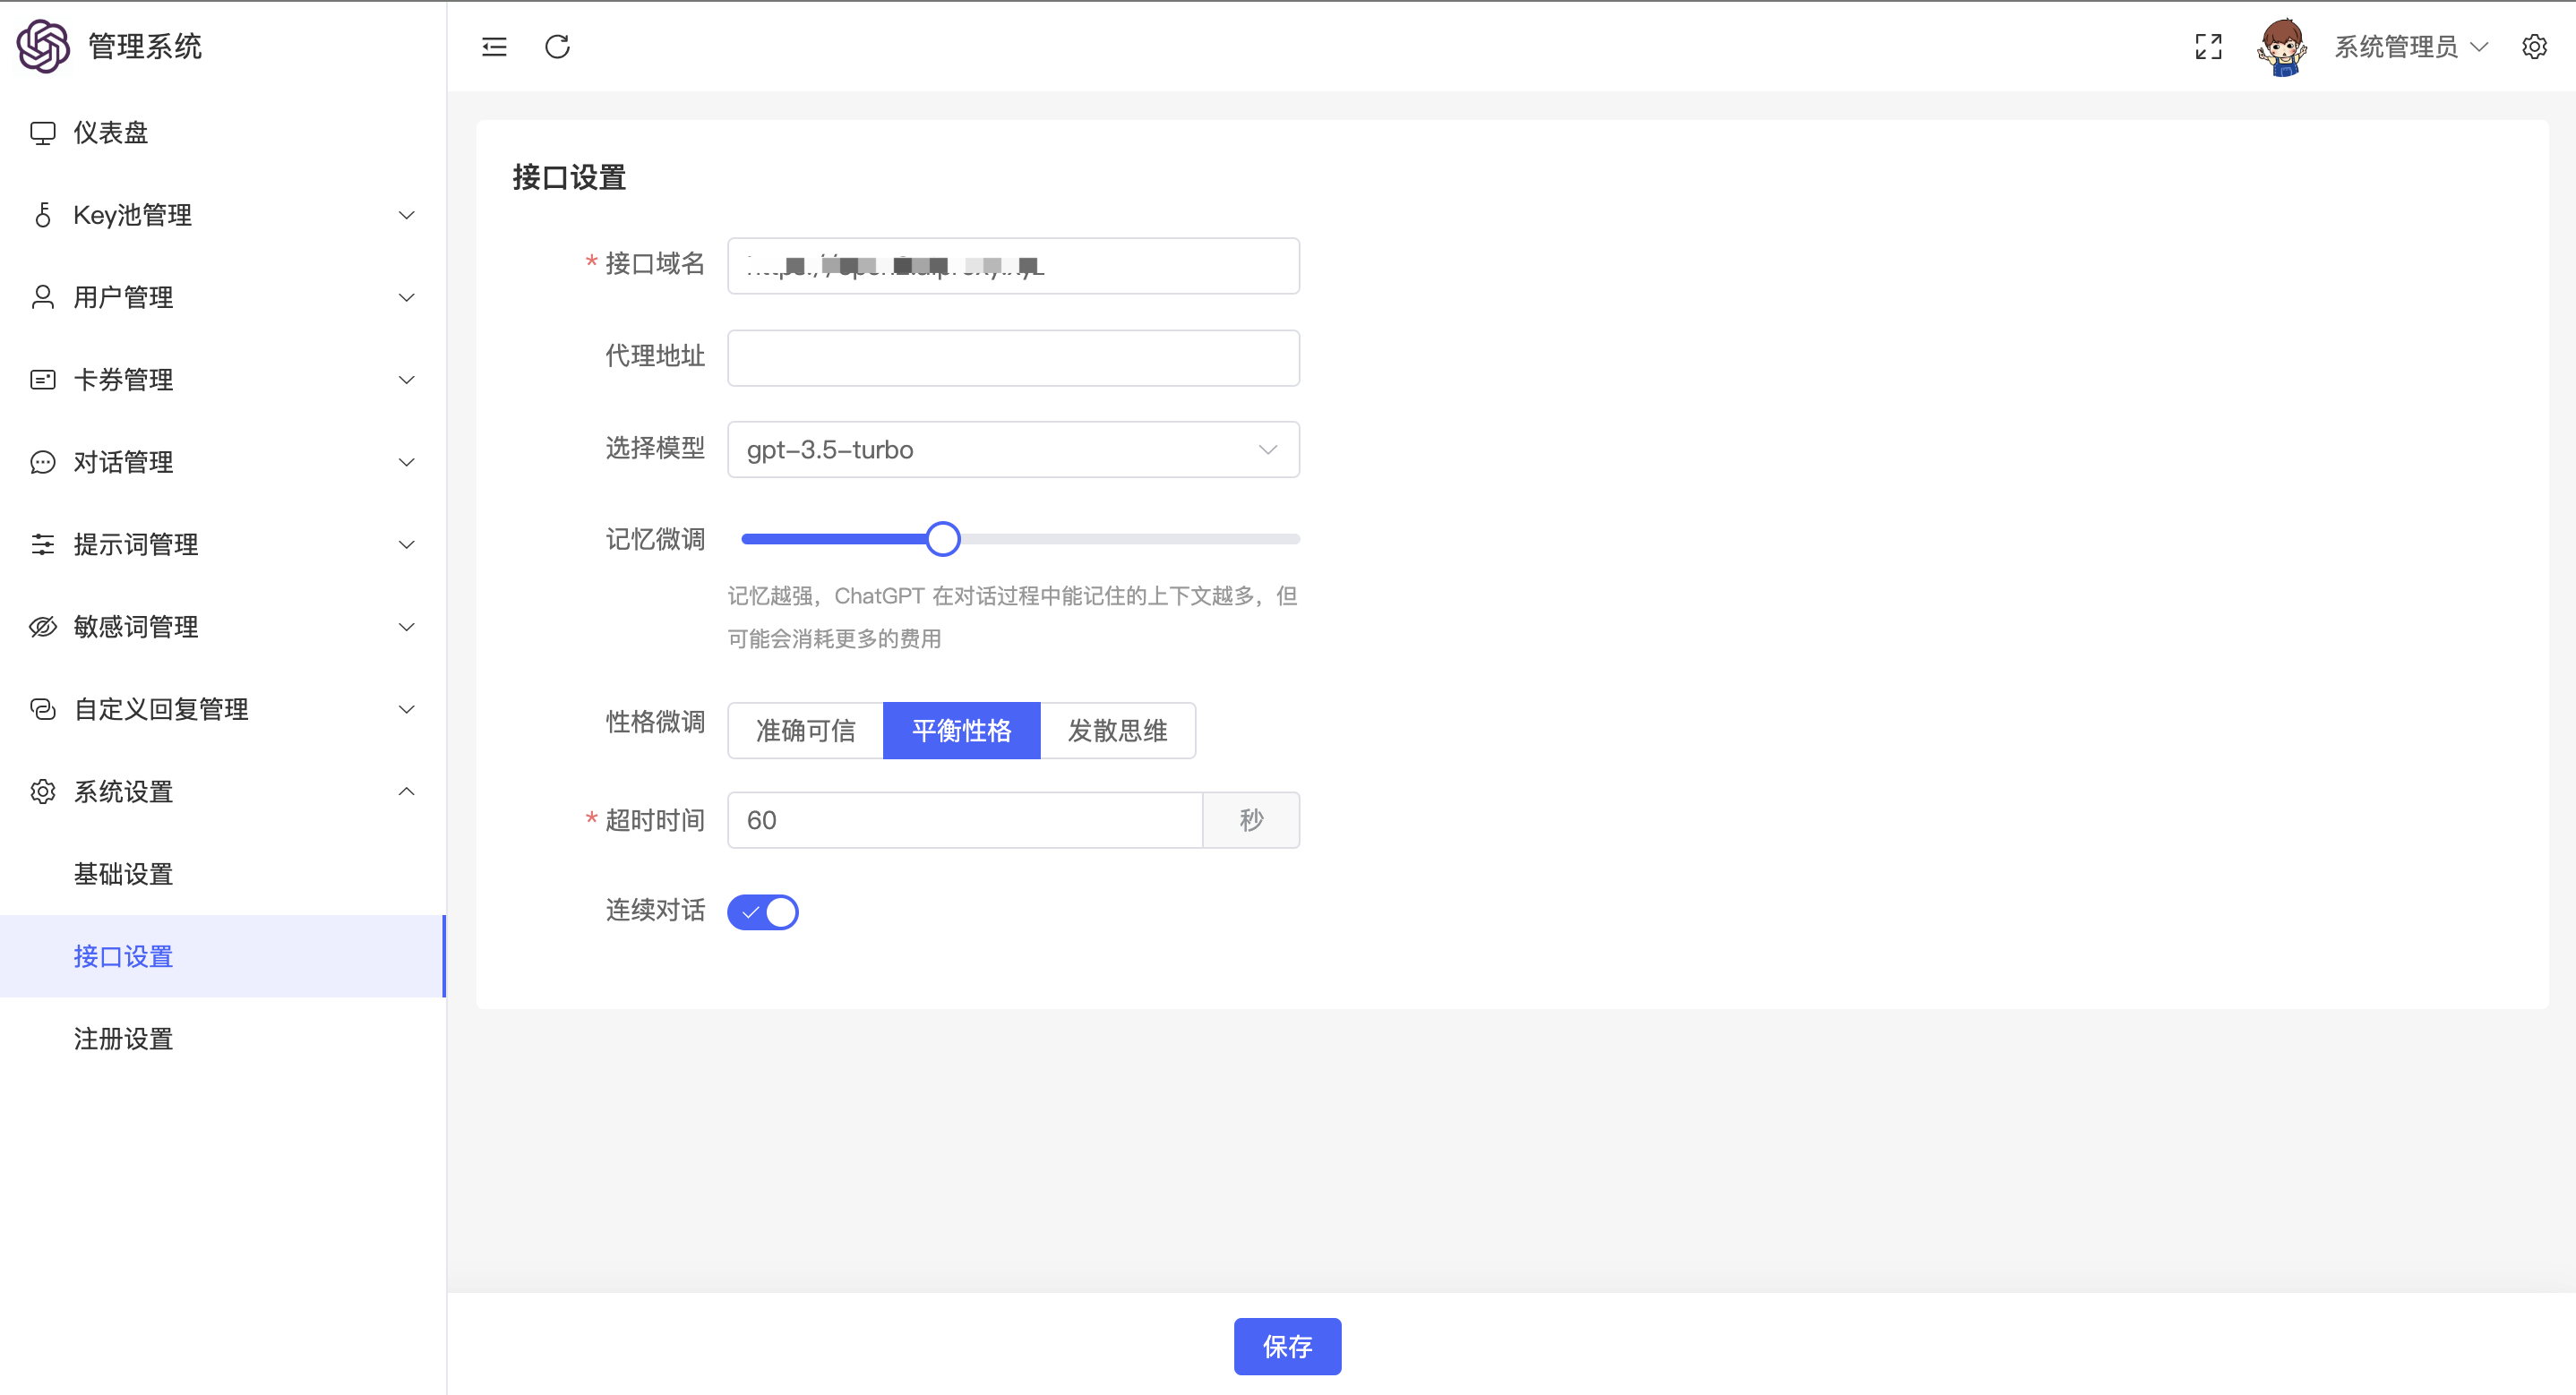Toggle the 连续对话 switch off

[762, 912]
